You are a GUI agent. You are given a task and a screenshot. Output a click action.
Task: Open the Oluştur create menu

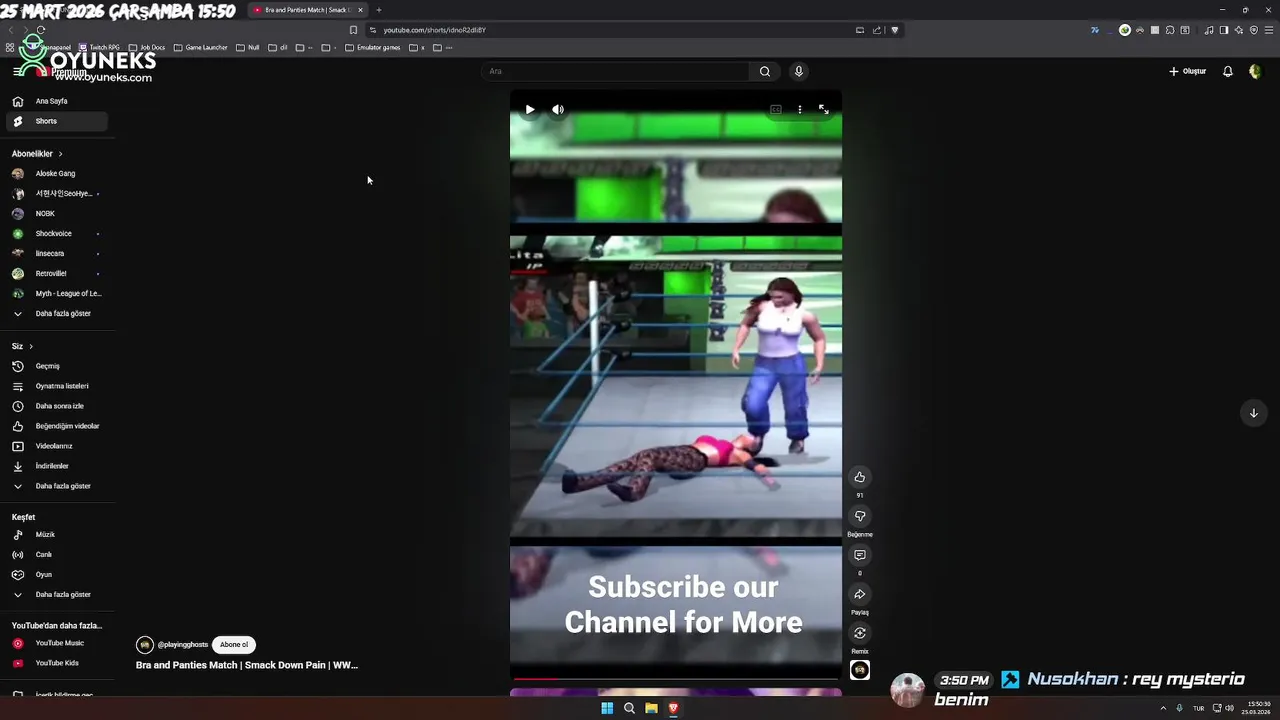click(x=1187, y=71)
